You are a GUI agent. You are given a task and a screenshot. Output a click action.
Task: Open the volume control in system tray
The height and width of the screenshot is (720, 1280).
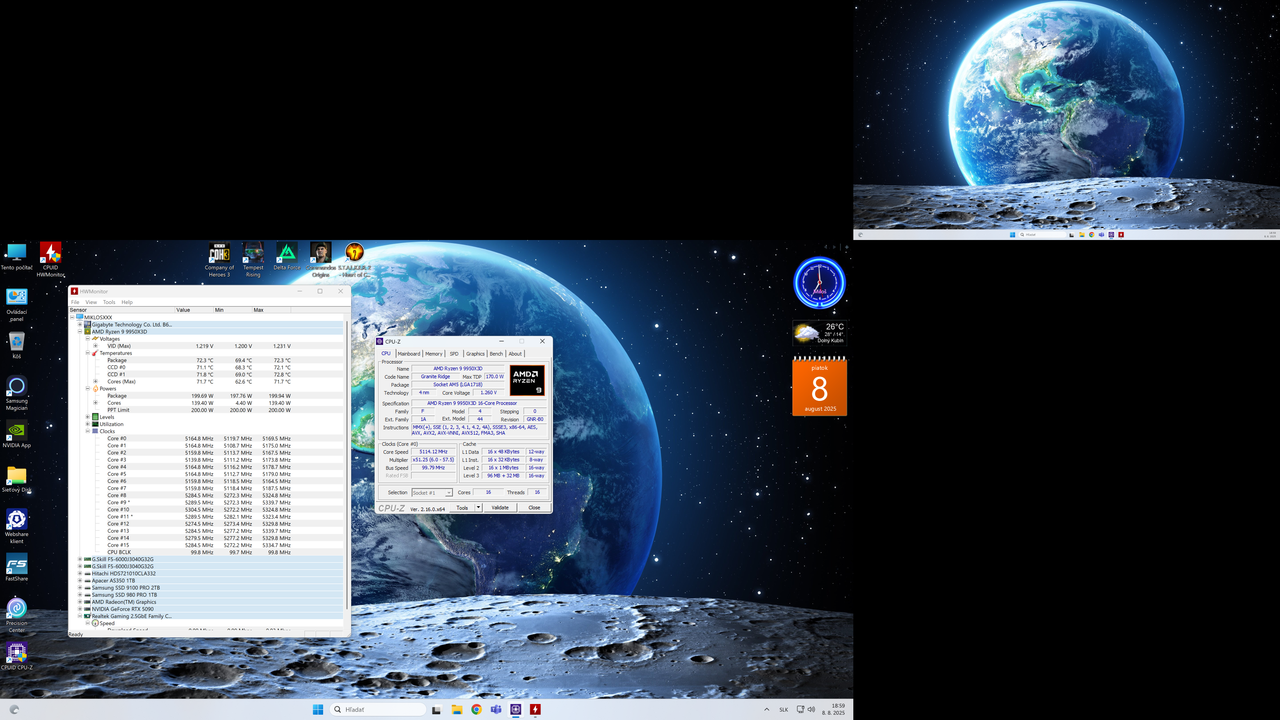point(811,709)
